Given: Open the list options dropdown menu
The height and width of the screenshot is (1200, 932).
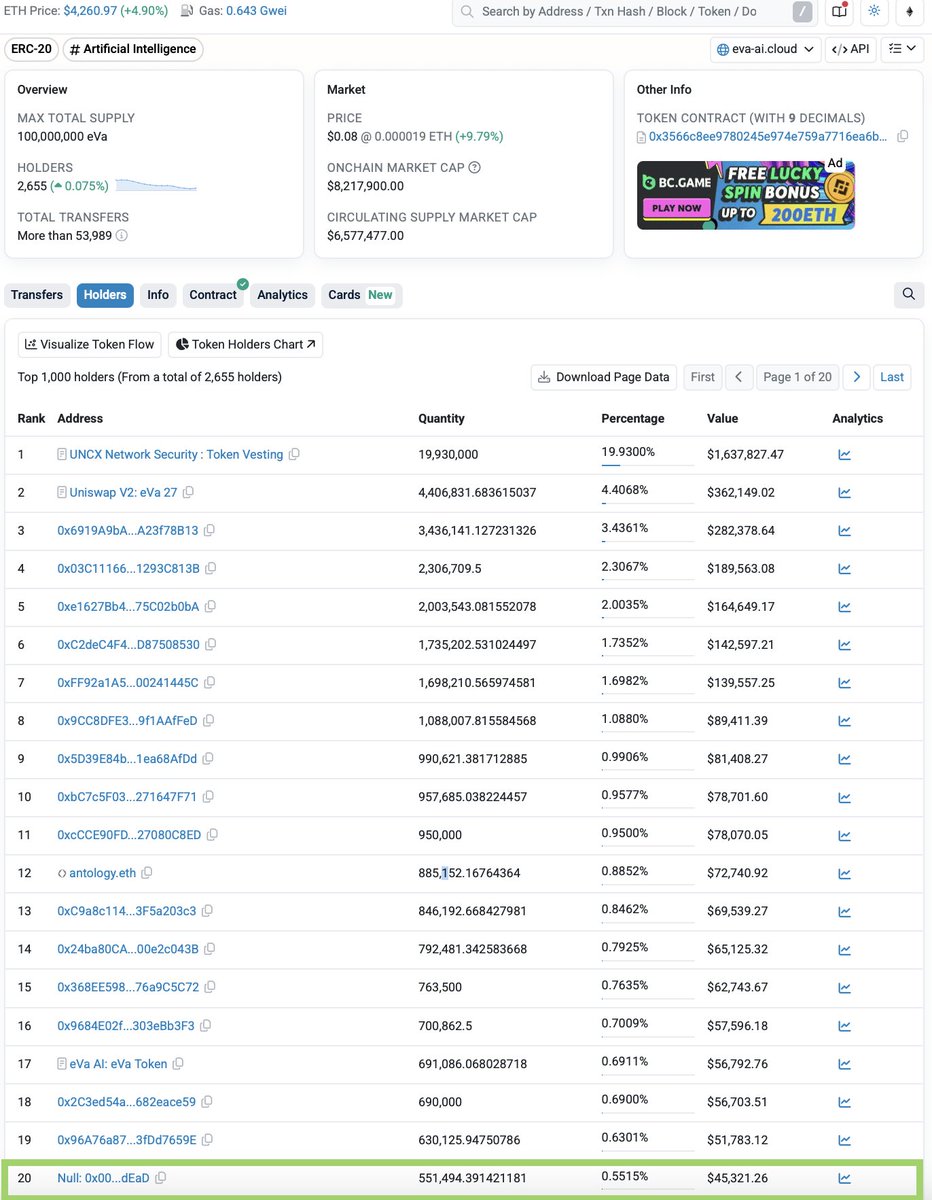Looking at the screenshot, I should coord(902,49).
